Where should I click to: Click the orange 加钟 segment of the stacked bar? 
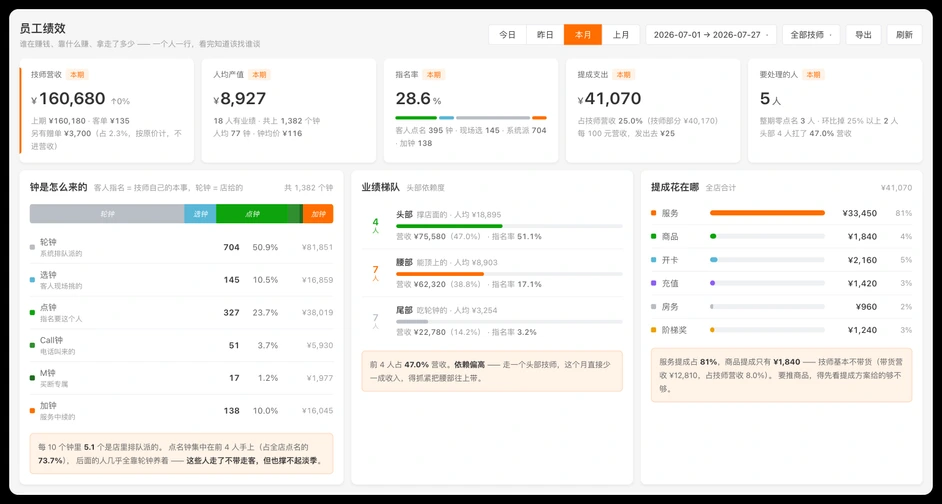click(x=318, y=214)
